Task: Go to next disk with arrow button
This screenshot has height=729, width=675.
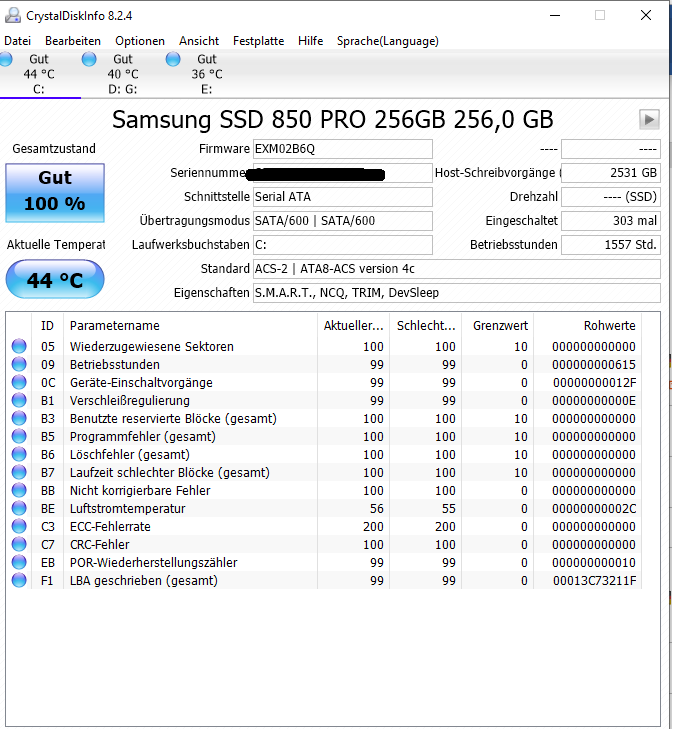Action: point(649,119)
